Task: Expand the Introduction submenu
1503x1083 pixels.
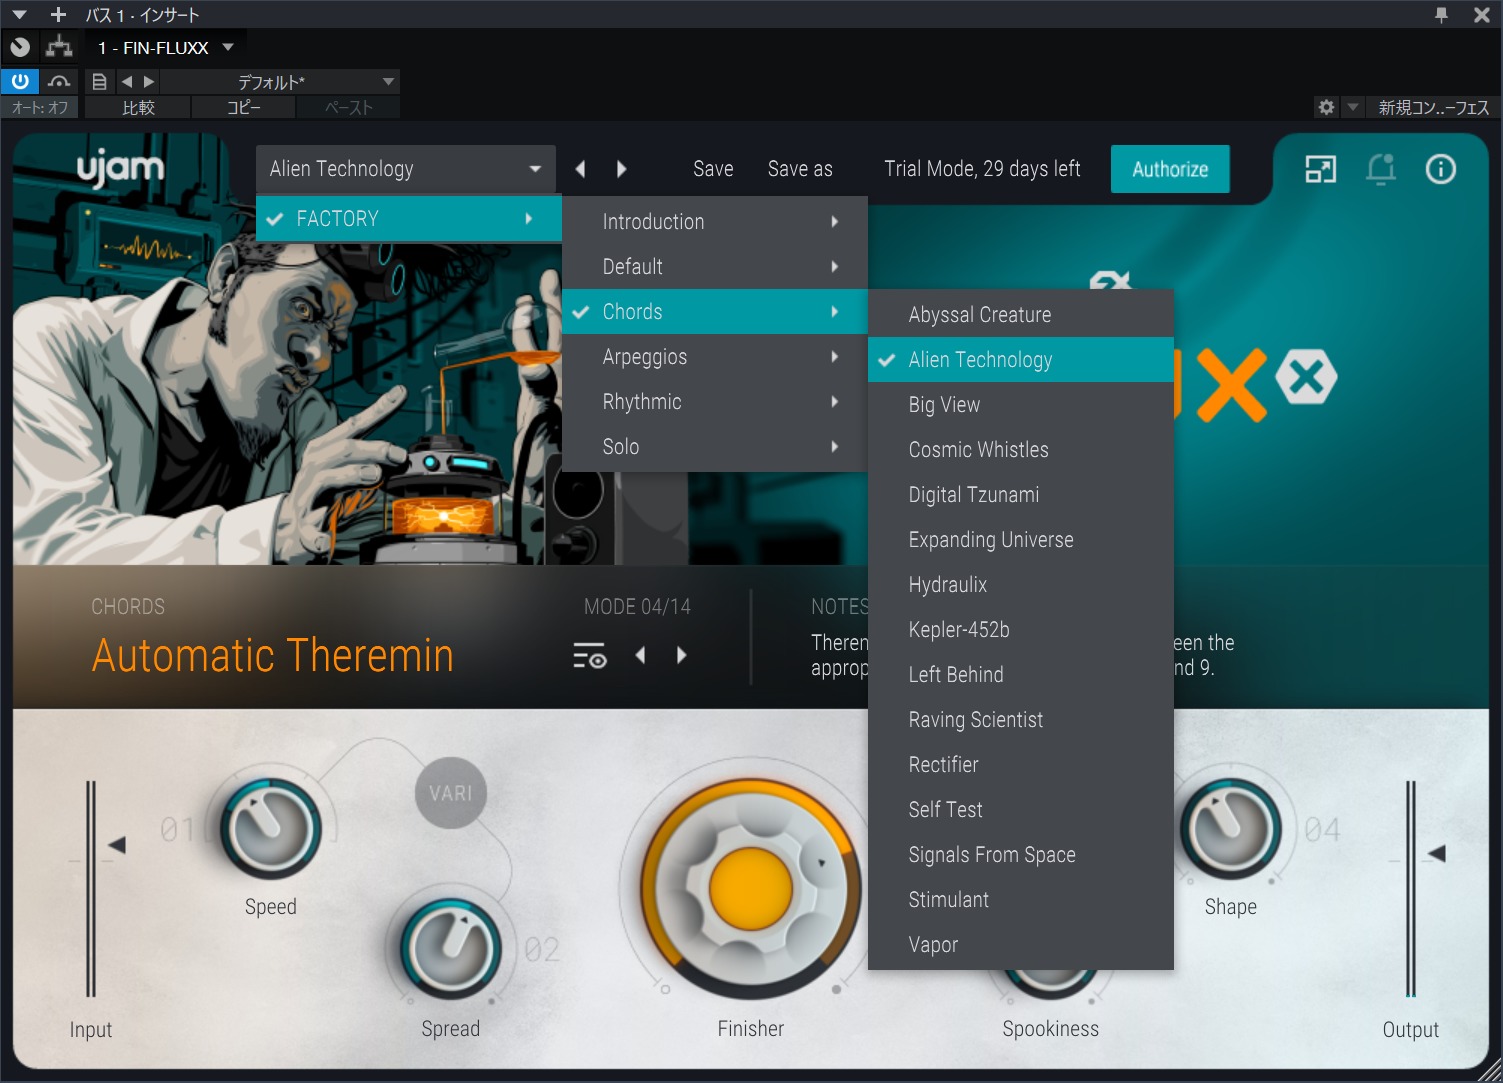Action: tap(715, 222)
